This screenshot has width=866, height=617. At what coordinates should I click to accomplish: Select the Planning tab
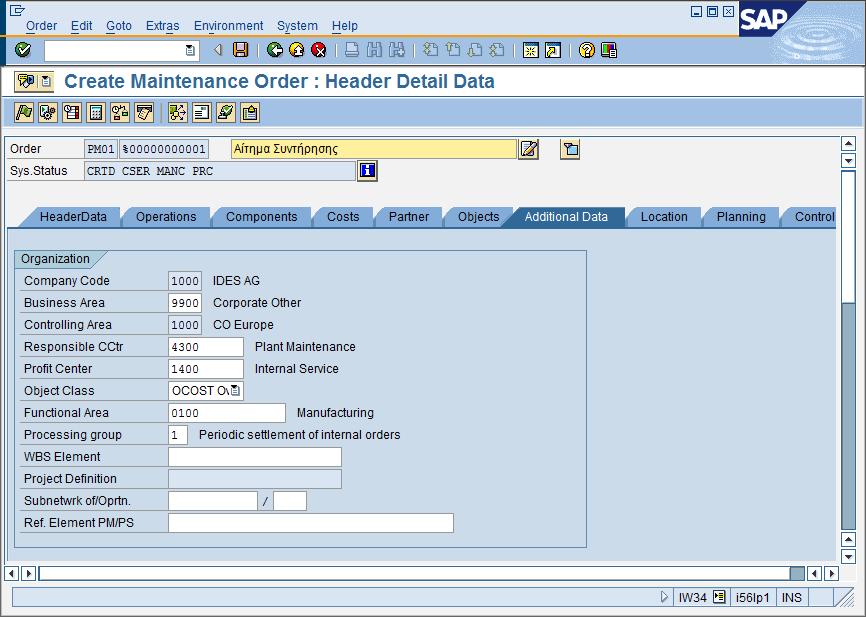pos(741,217)
